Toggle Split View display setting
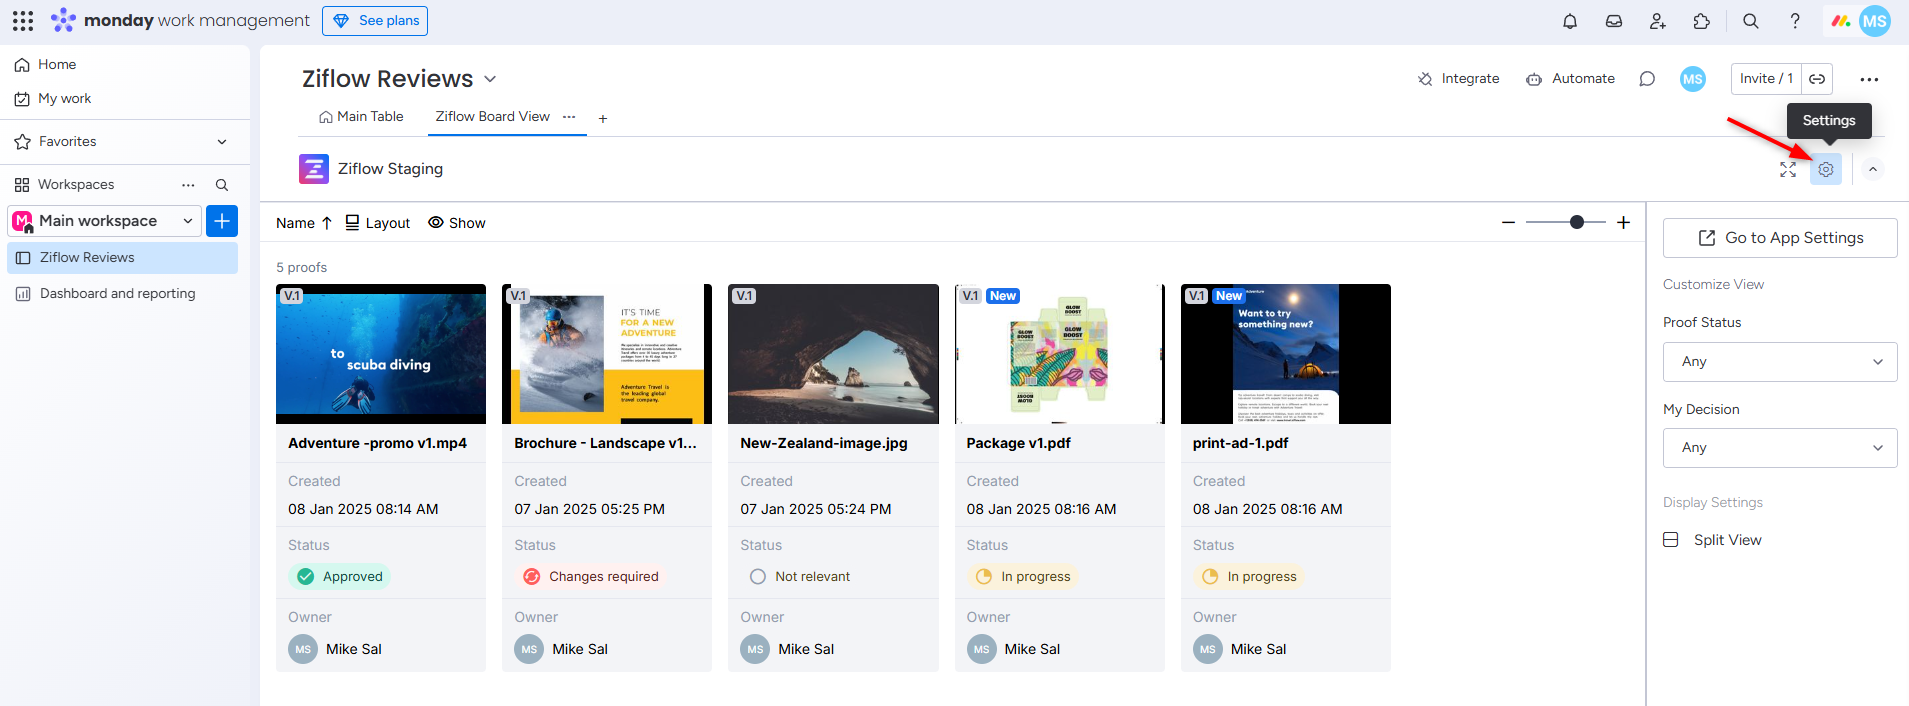Image resolution: width=1909 pixels, height=706 pixels. pos(1726,540)
